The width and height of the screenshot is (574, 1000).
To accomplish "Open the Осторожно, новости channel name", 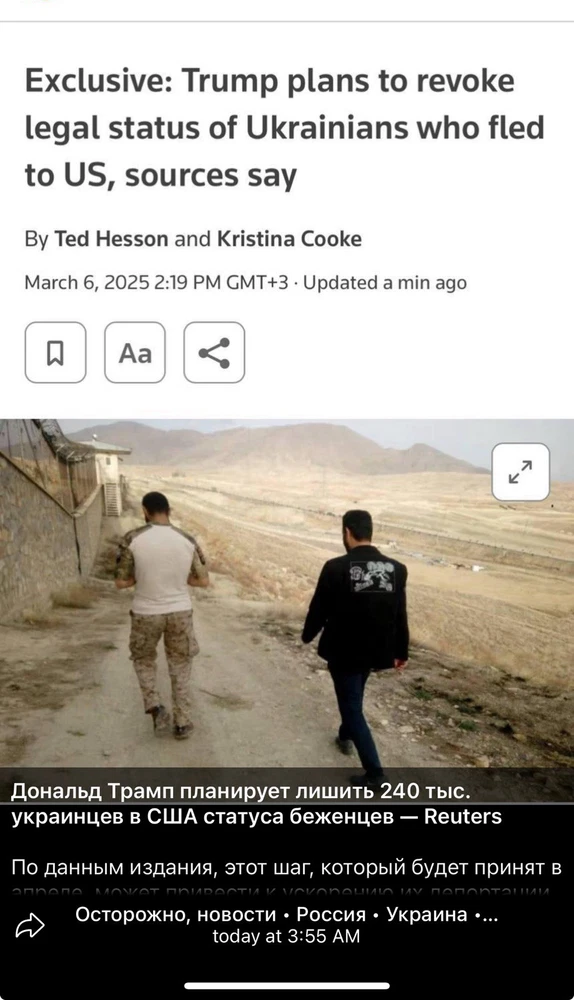I will click(x=175, y=914).
